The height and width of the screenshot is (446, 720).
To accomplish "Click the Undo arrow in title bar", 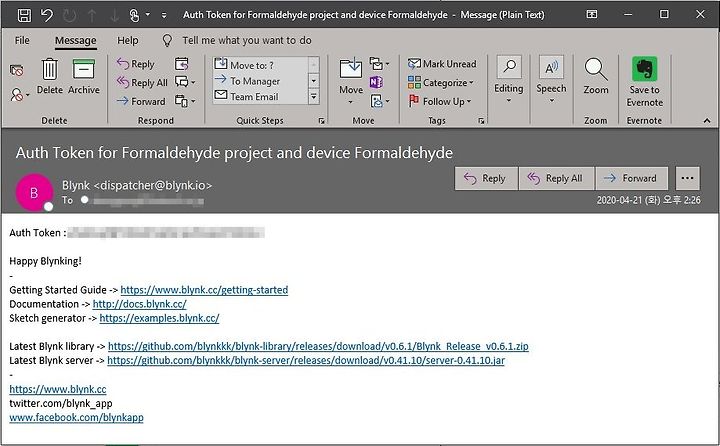I will 46,15.
